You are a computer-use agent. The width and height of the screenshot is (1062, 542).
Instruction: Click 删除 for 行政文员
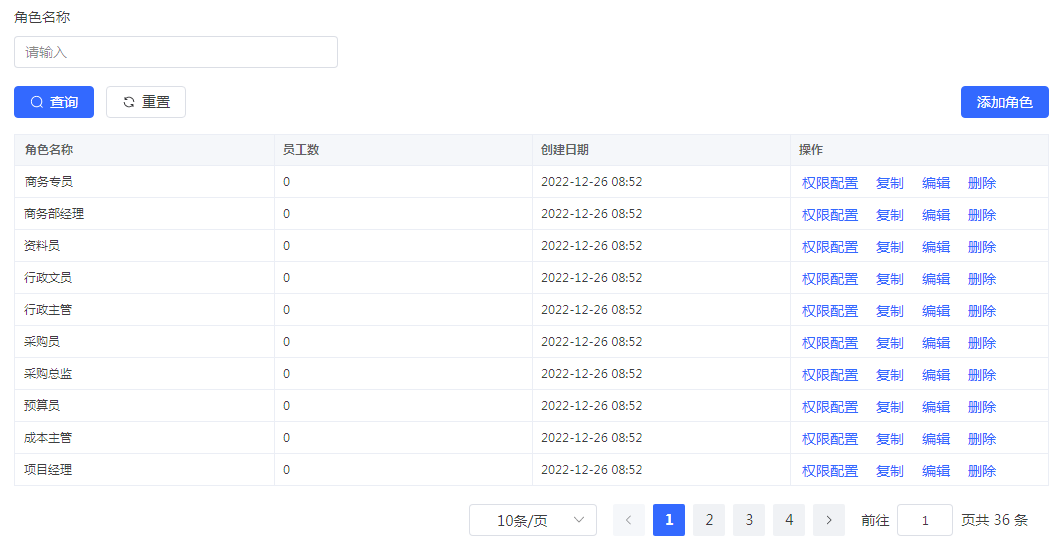(982, 278)
